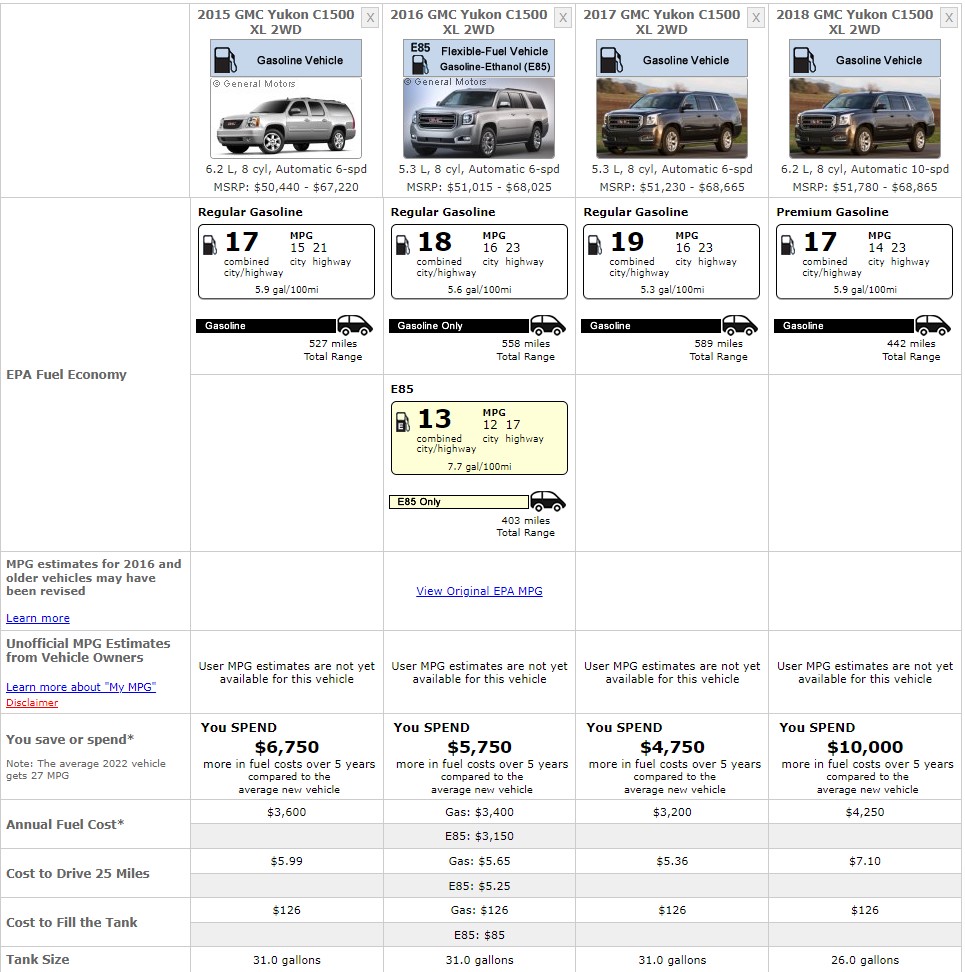Image resolution: width=965 pixels, height=972 pixels.
Task: Click the You save or spend* label
Action: pyautogui.click(x=69, y=740)
